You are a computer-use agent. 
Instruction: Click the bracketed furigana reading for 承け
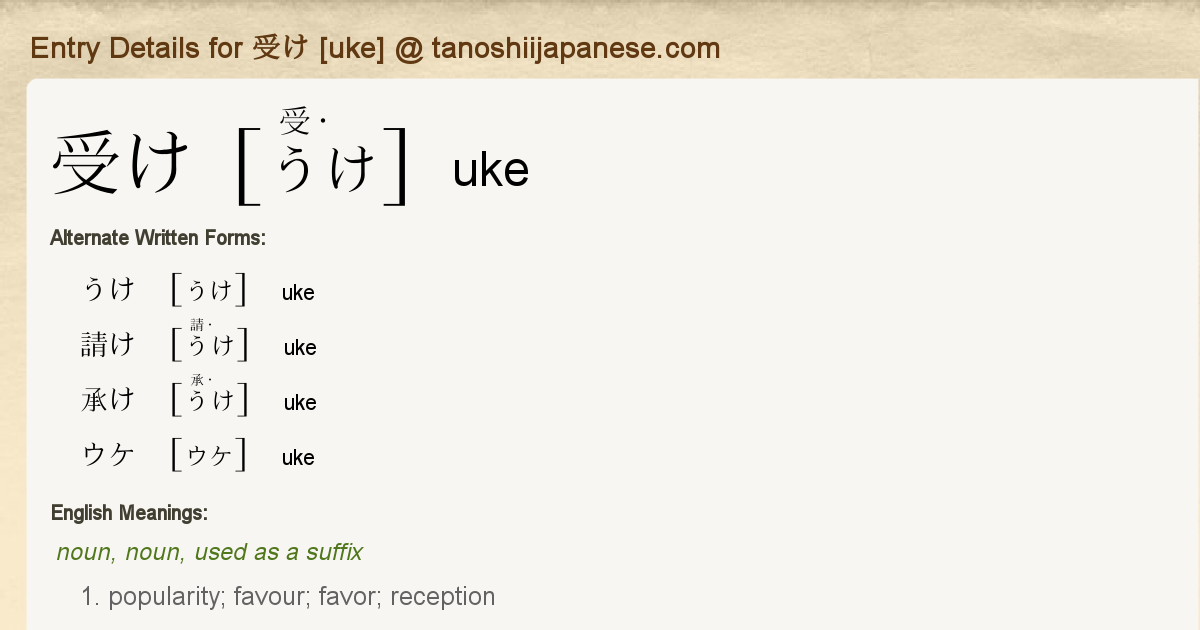[209, 398]
